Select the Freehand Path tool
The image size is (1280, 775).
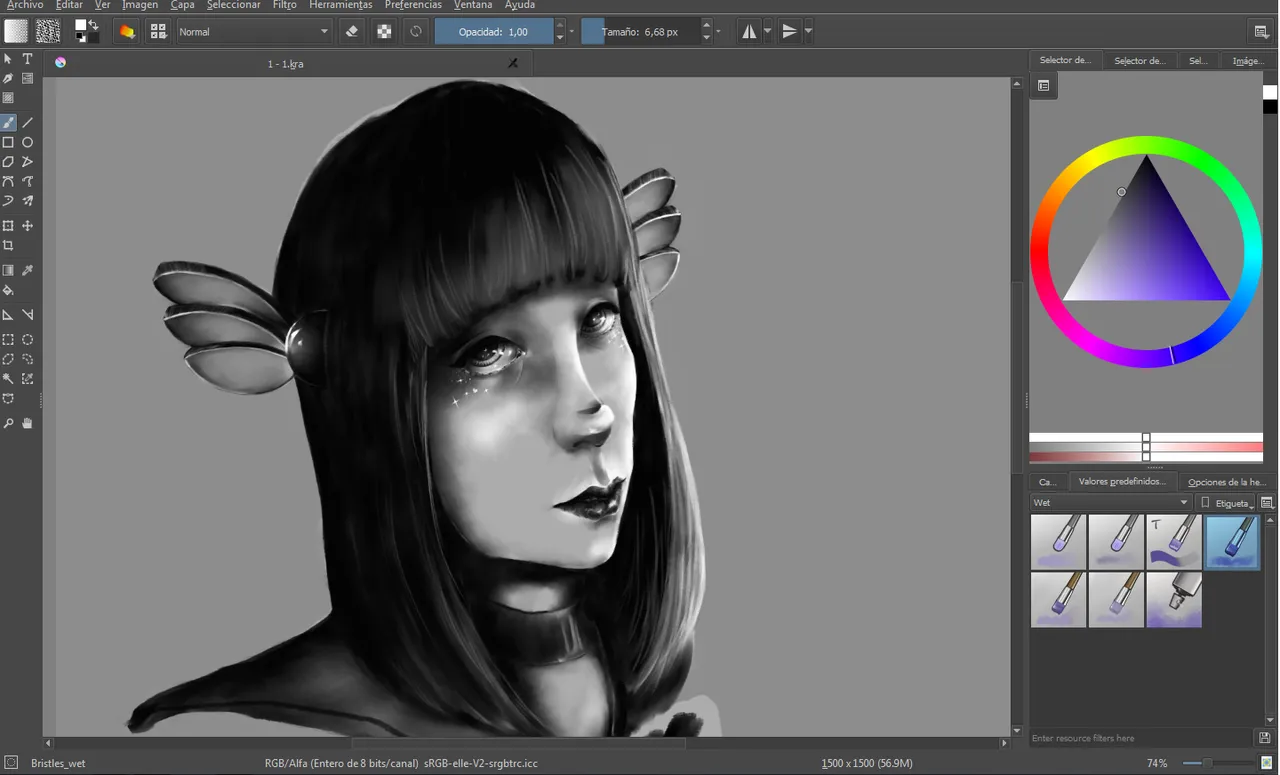pyautogui.click(x=28, y=181)
